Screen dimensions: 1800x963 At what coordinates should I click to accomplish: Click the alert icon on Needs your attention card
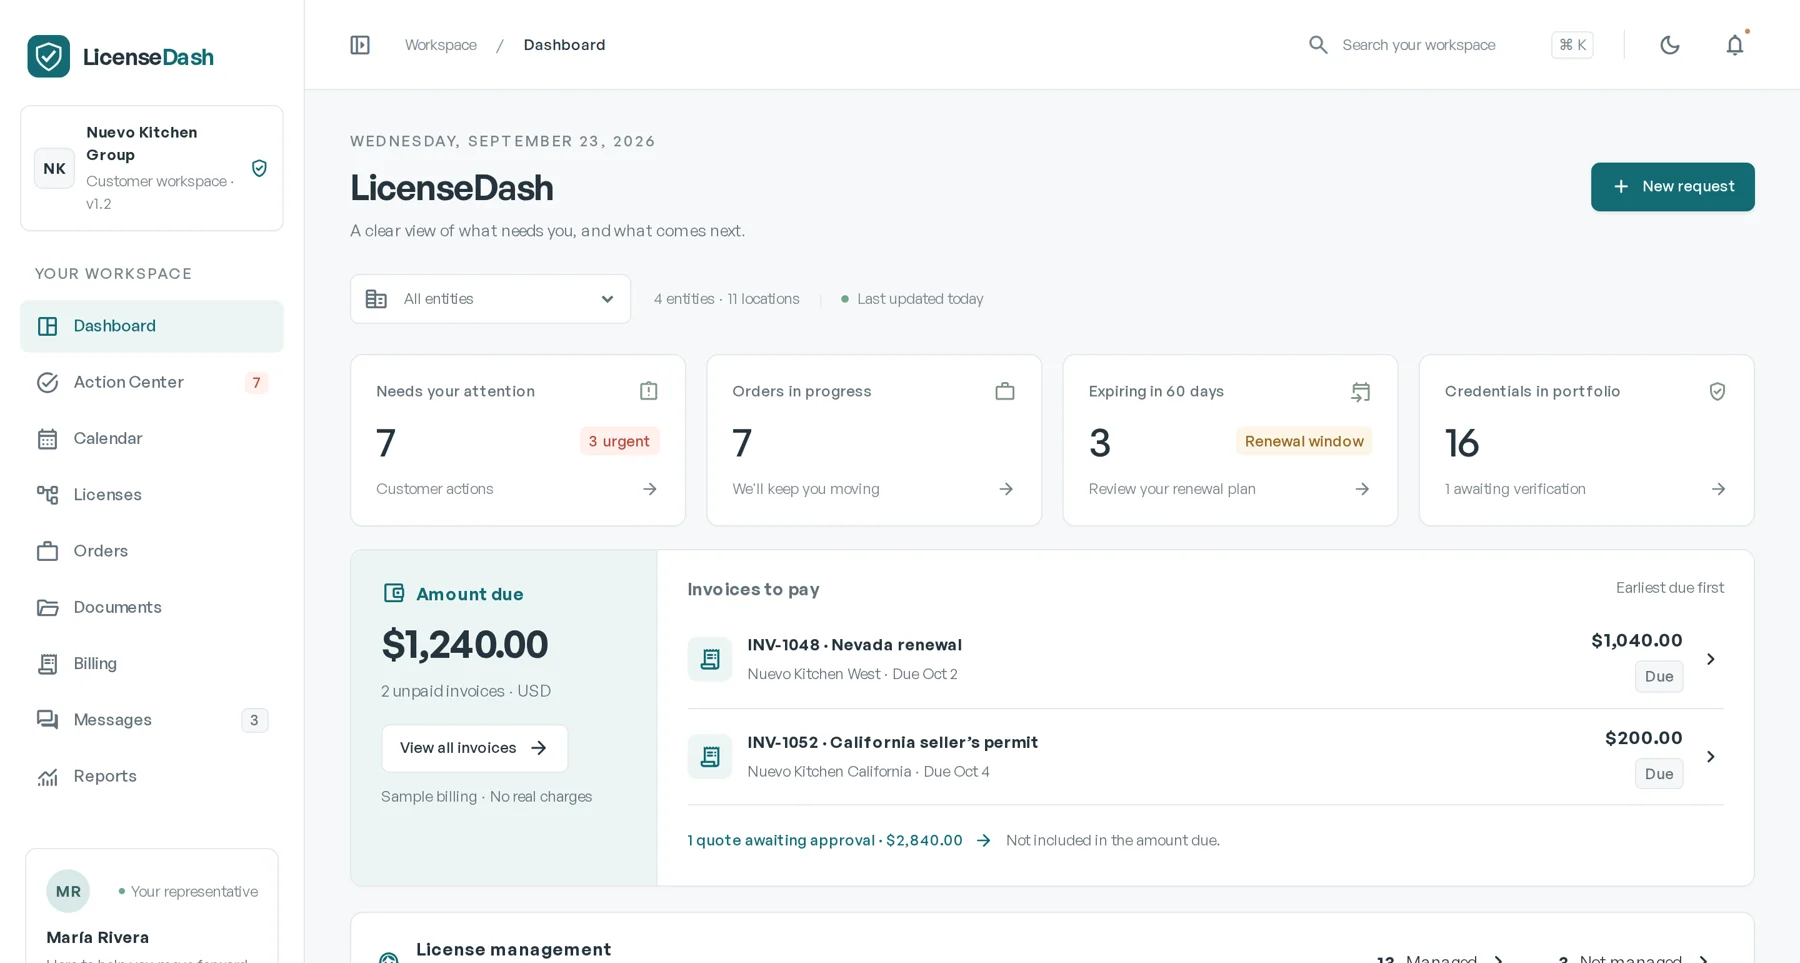click(649, 391)
